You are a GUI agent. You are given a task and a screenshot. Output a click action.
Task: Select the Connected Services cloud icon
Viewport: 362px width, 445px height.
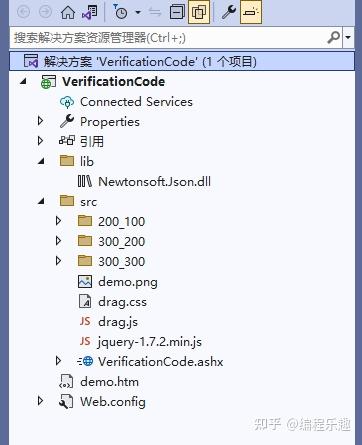pyautogui.click(x=67, y=102)
